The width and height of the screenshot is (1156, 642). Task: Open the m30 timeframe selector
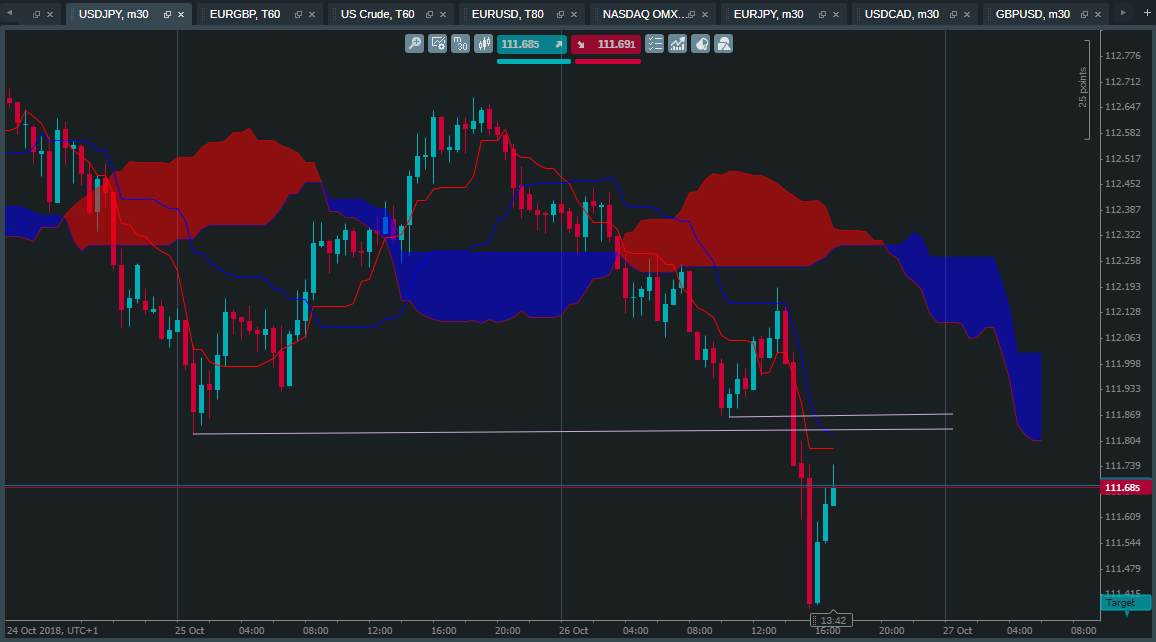(x=460, y=44)
